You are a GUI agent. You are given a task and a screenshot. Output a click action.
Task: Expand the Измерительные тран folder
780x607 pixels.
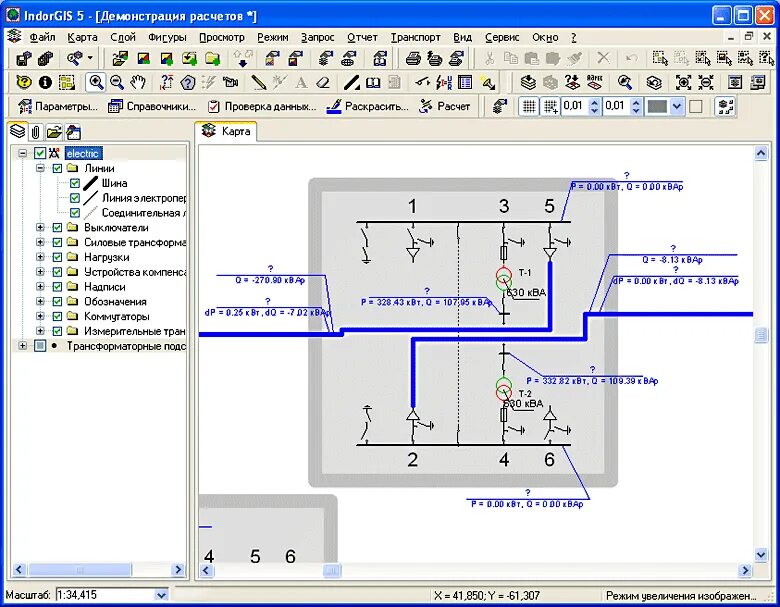(40, 331)
